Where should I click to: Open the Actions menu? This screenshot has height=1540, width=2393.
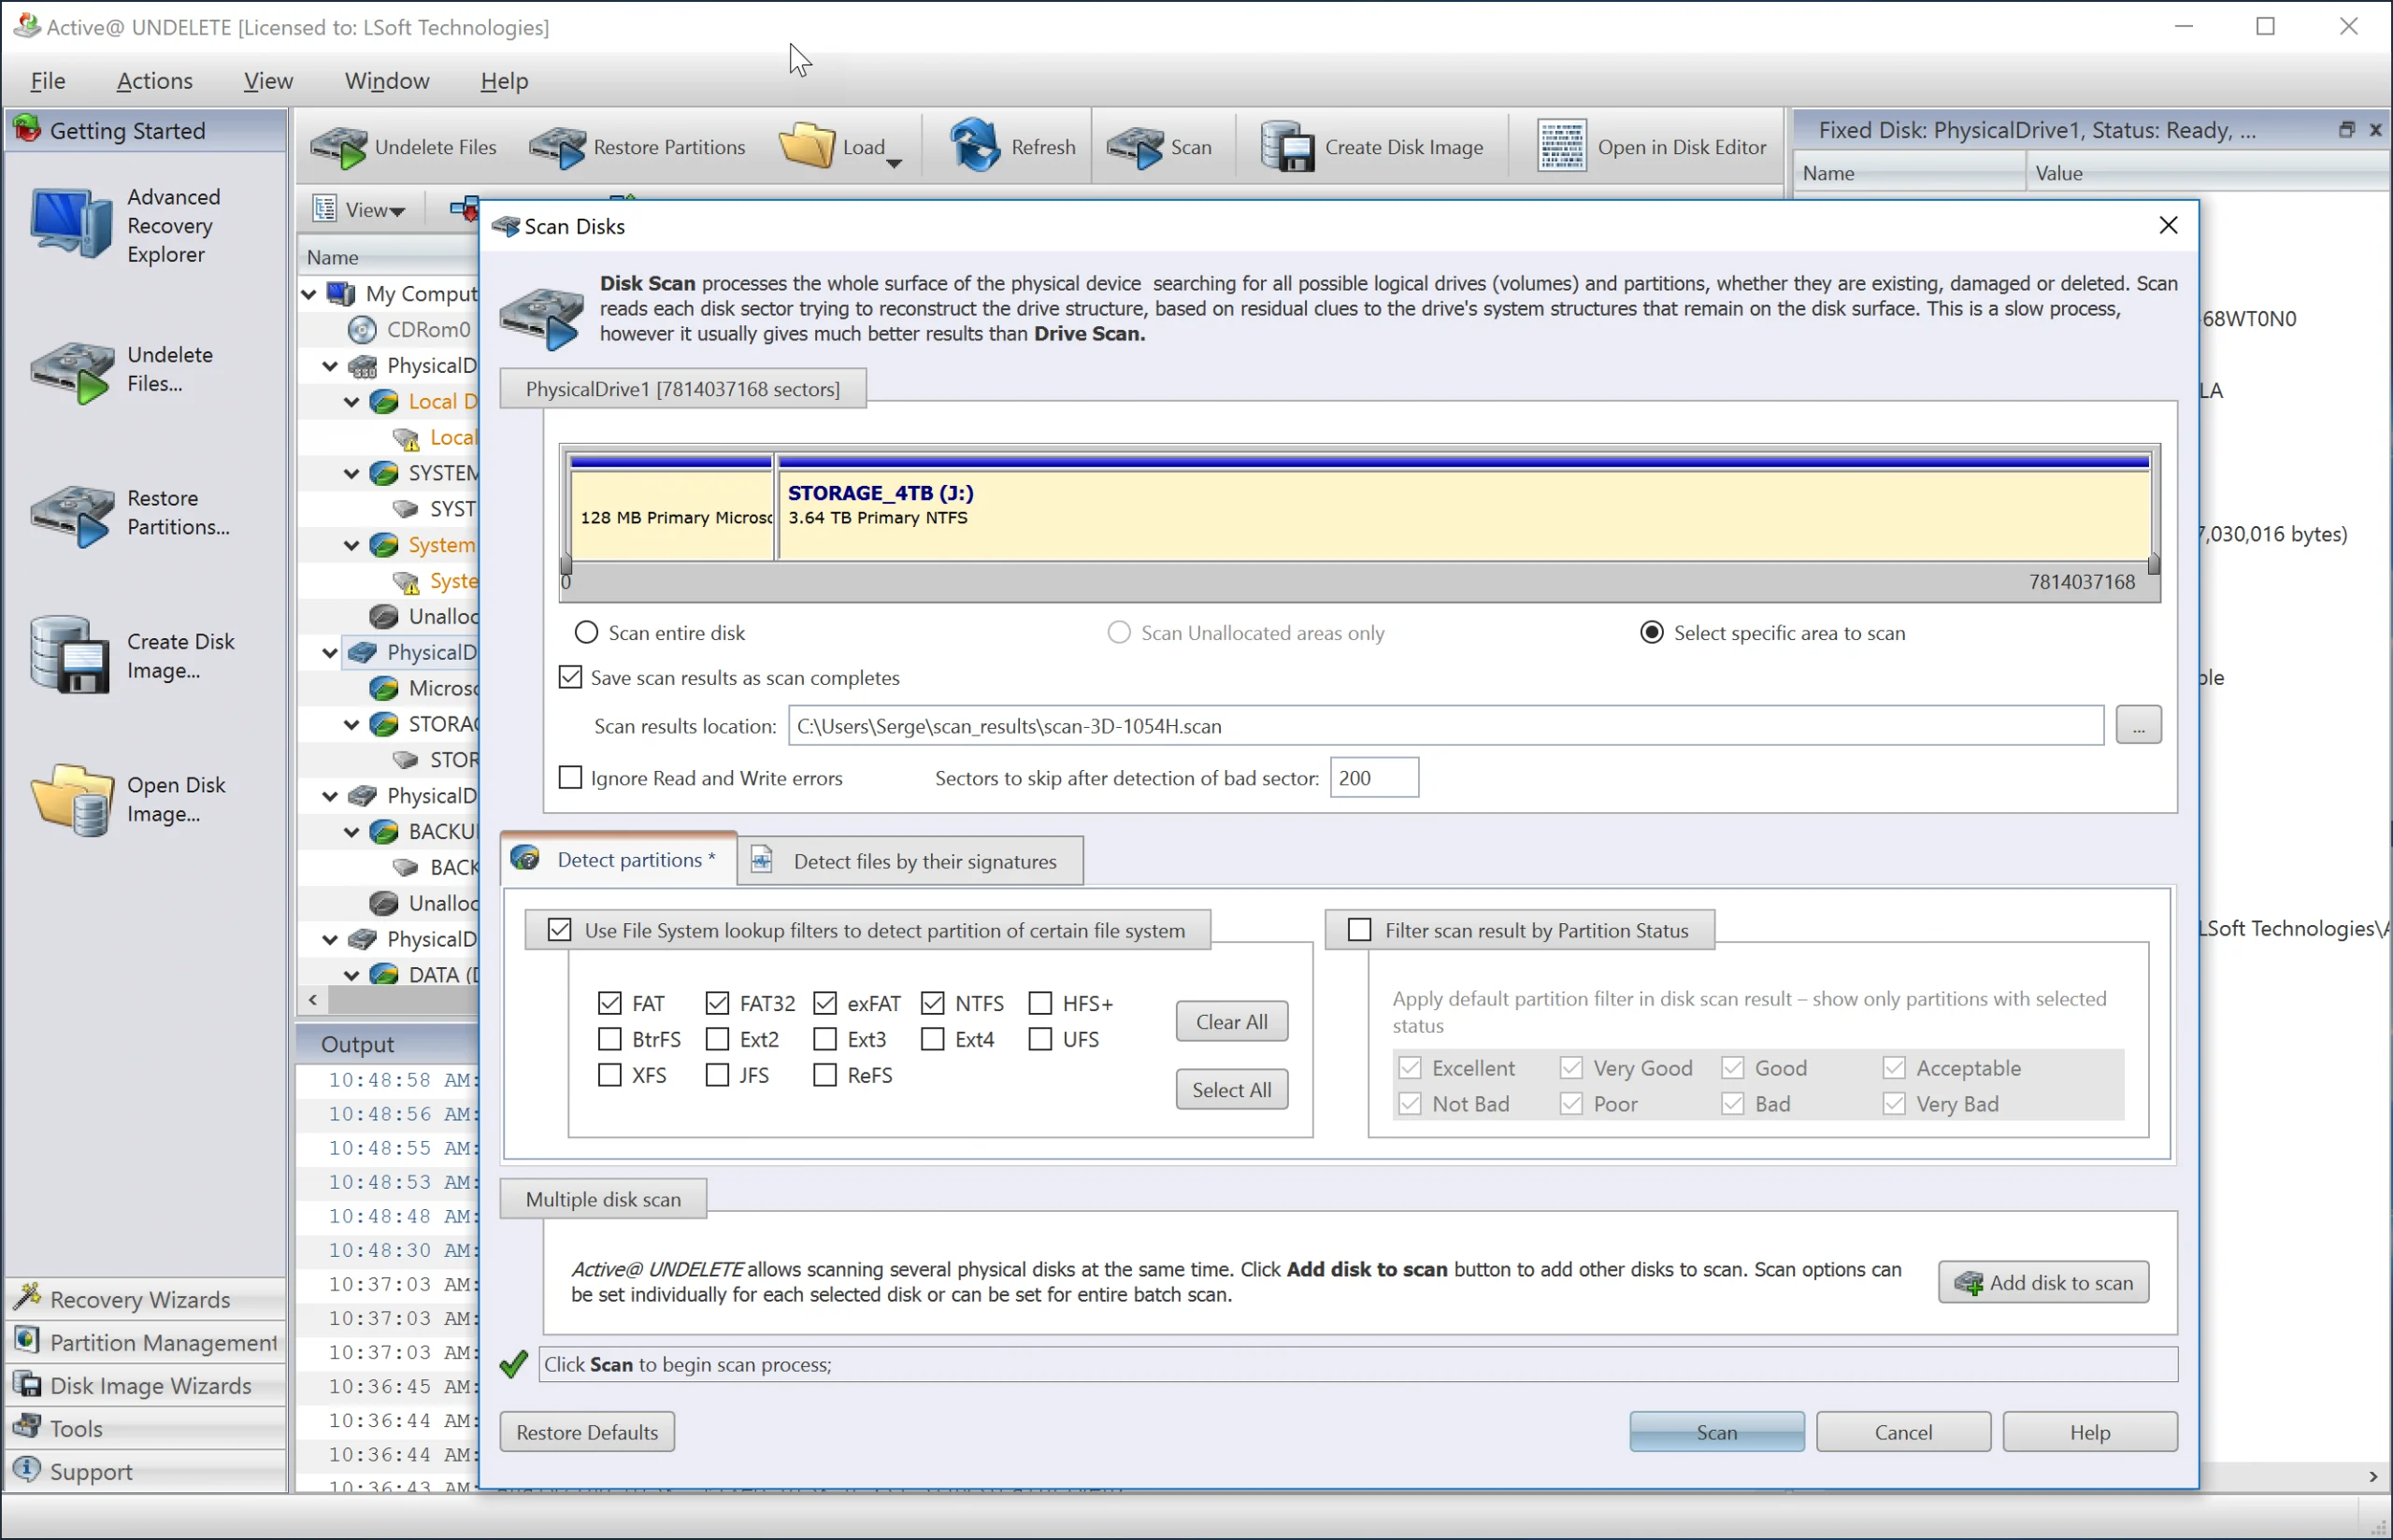click(x=153, y=80)
